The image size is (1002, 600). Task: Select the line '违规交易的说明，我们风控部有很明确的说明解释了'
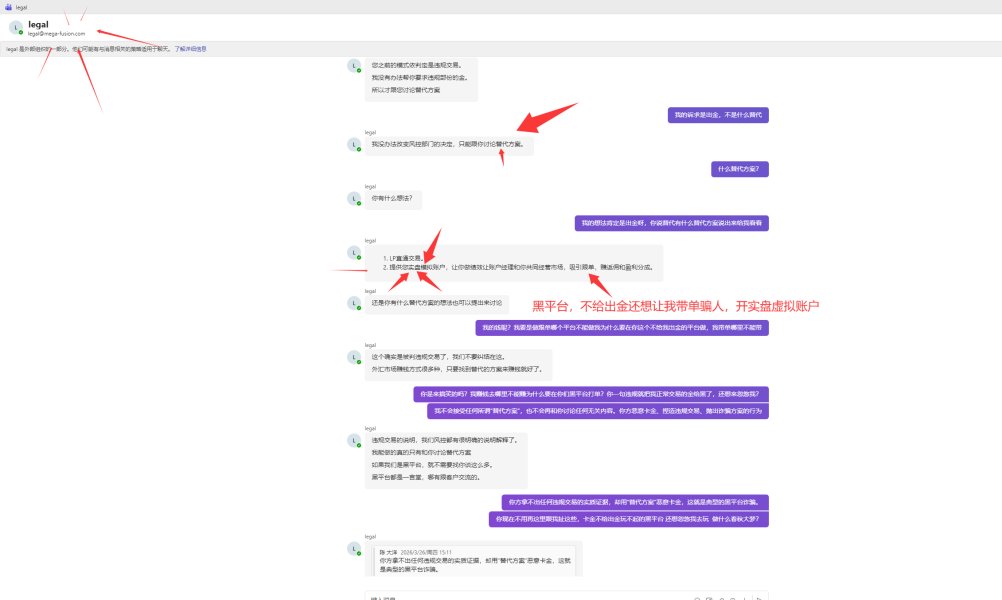pyautogui.click(x=445, y=440)
